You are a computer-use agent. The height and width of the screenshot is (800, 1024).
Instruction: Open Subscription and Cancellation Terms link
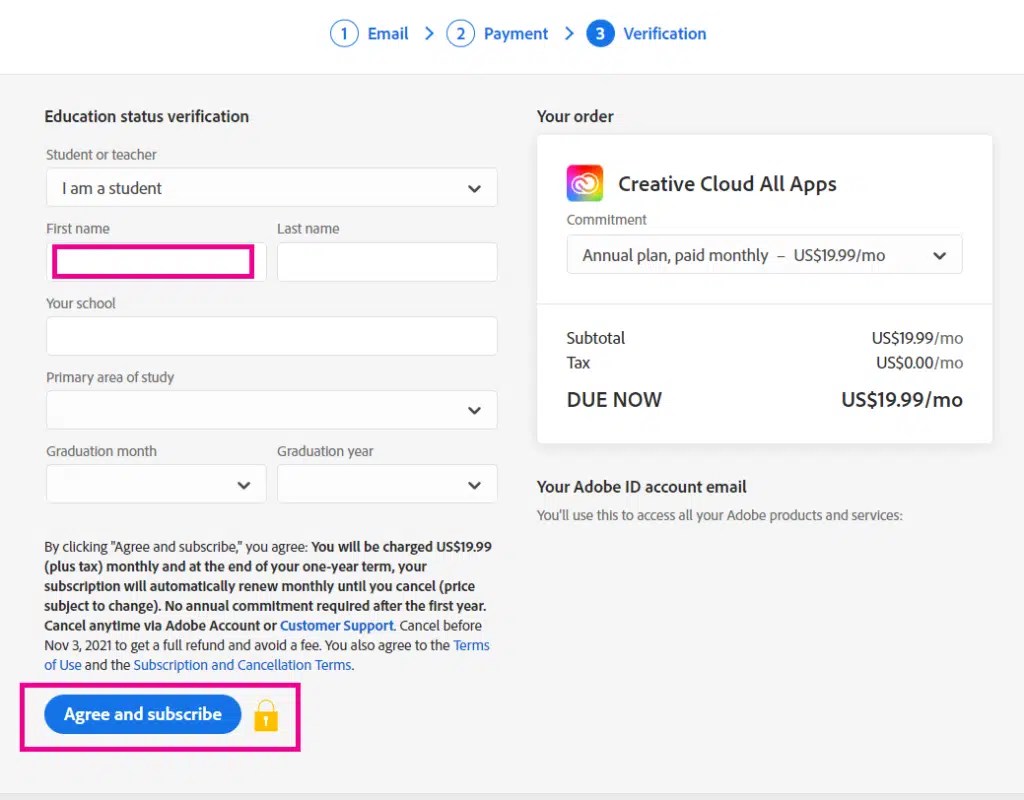click(242, 664)
